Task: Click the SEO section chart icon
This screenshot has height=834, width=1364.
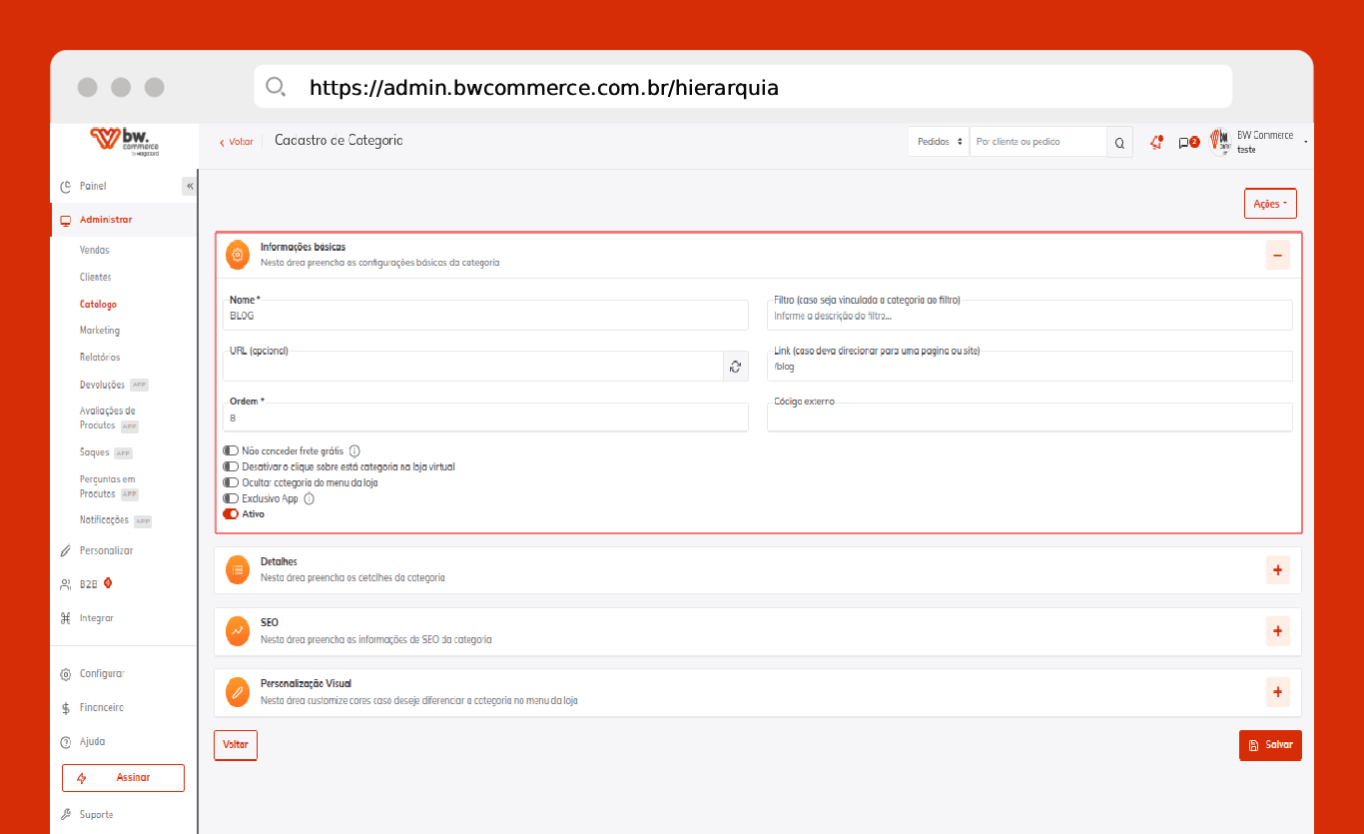Action: [x=237, y=631]
